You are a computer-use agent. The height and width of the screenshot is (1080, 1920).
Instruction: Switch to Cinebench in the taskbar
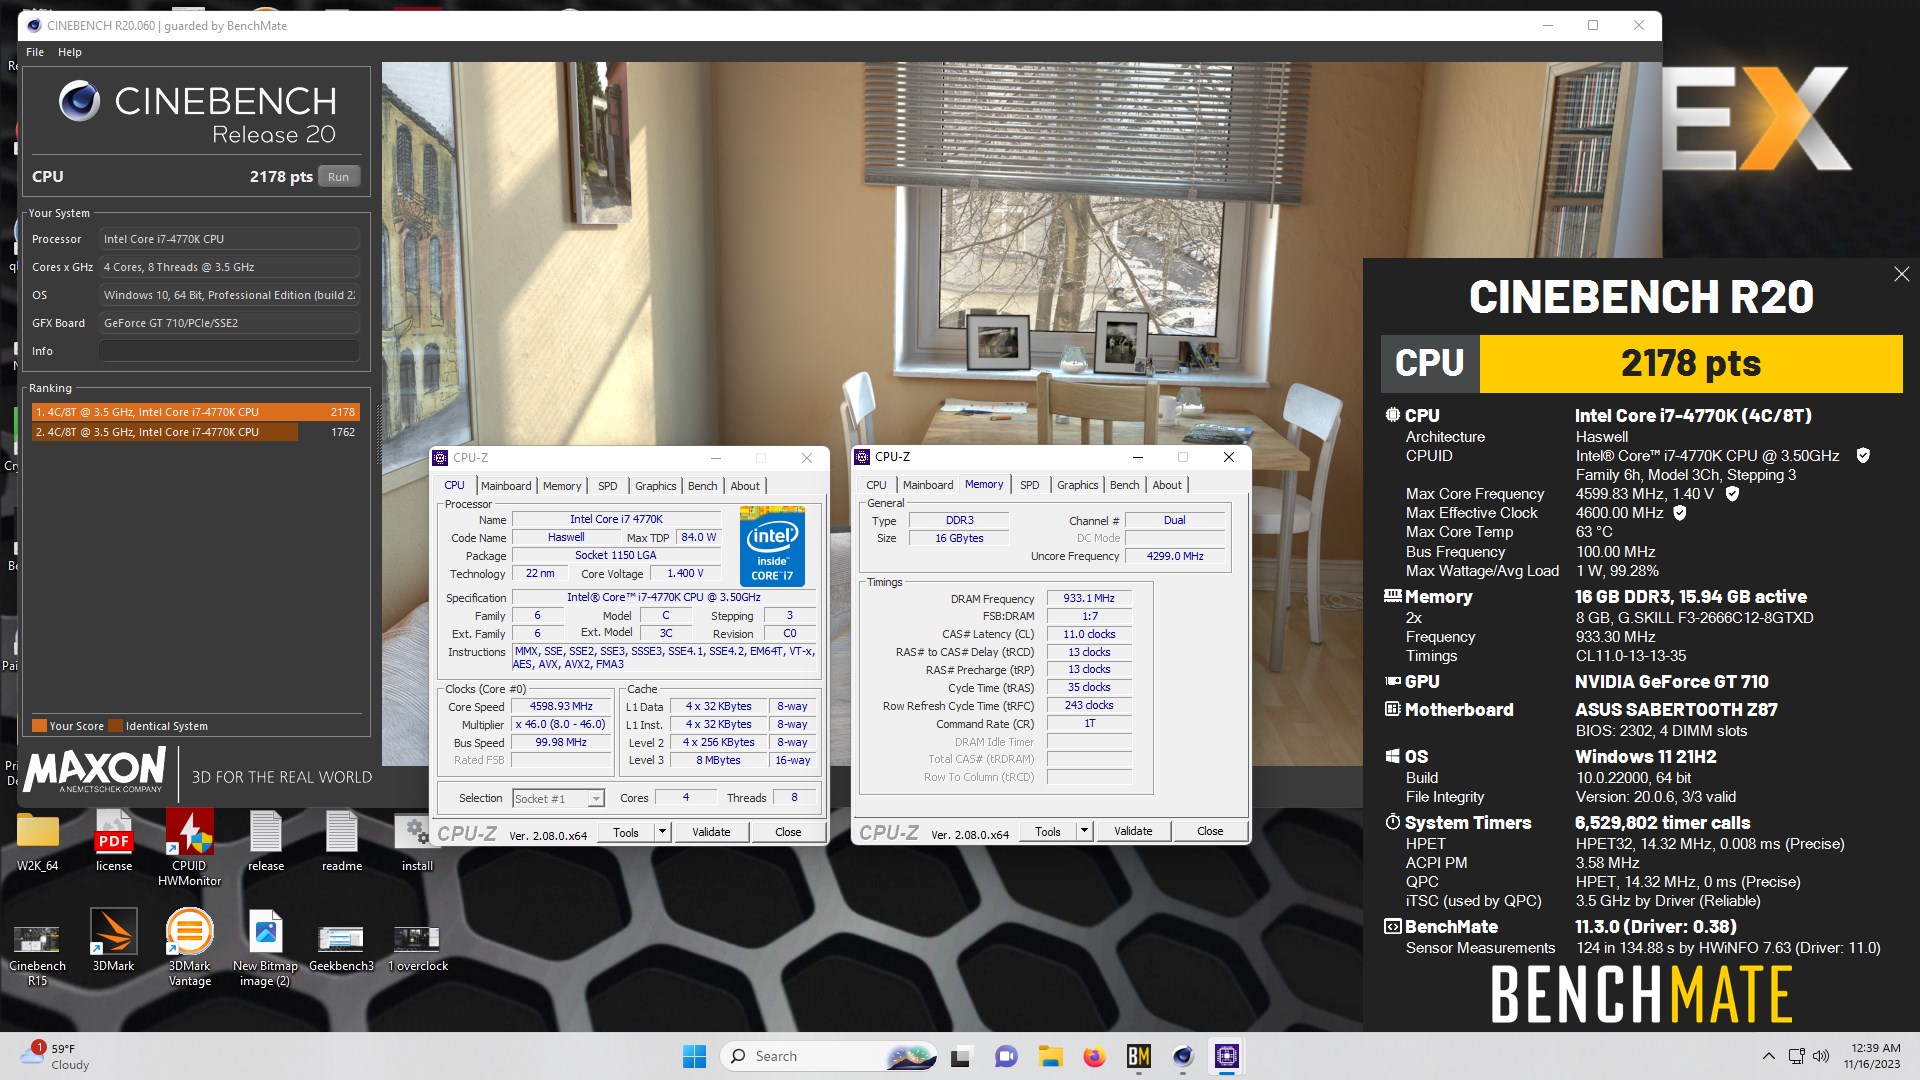pyautogui.click(x=1183, y=1056)
